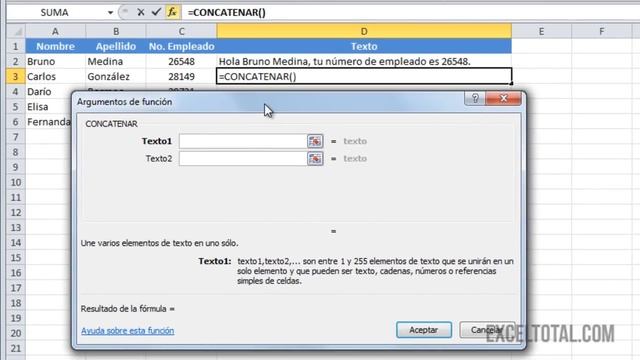Select row 1 header

(x=16, y=46)
